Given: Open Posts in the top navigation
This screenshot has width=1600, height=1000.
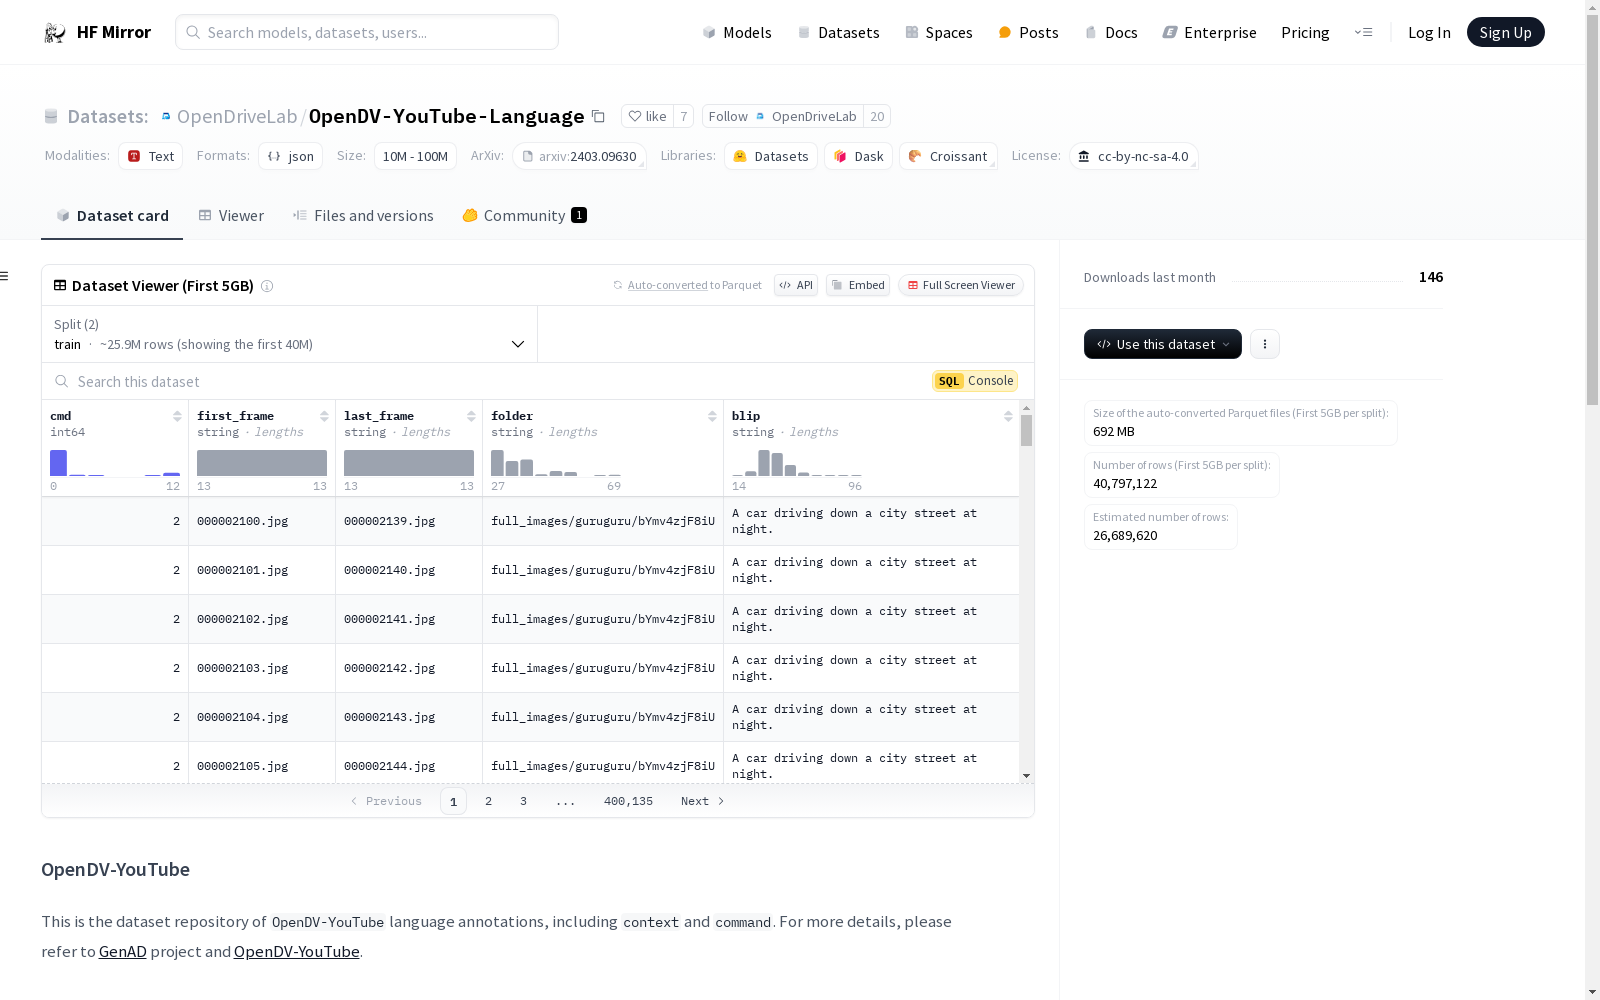Looking at the screenshot, I should [1028, 33].
